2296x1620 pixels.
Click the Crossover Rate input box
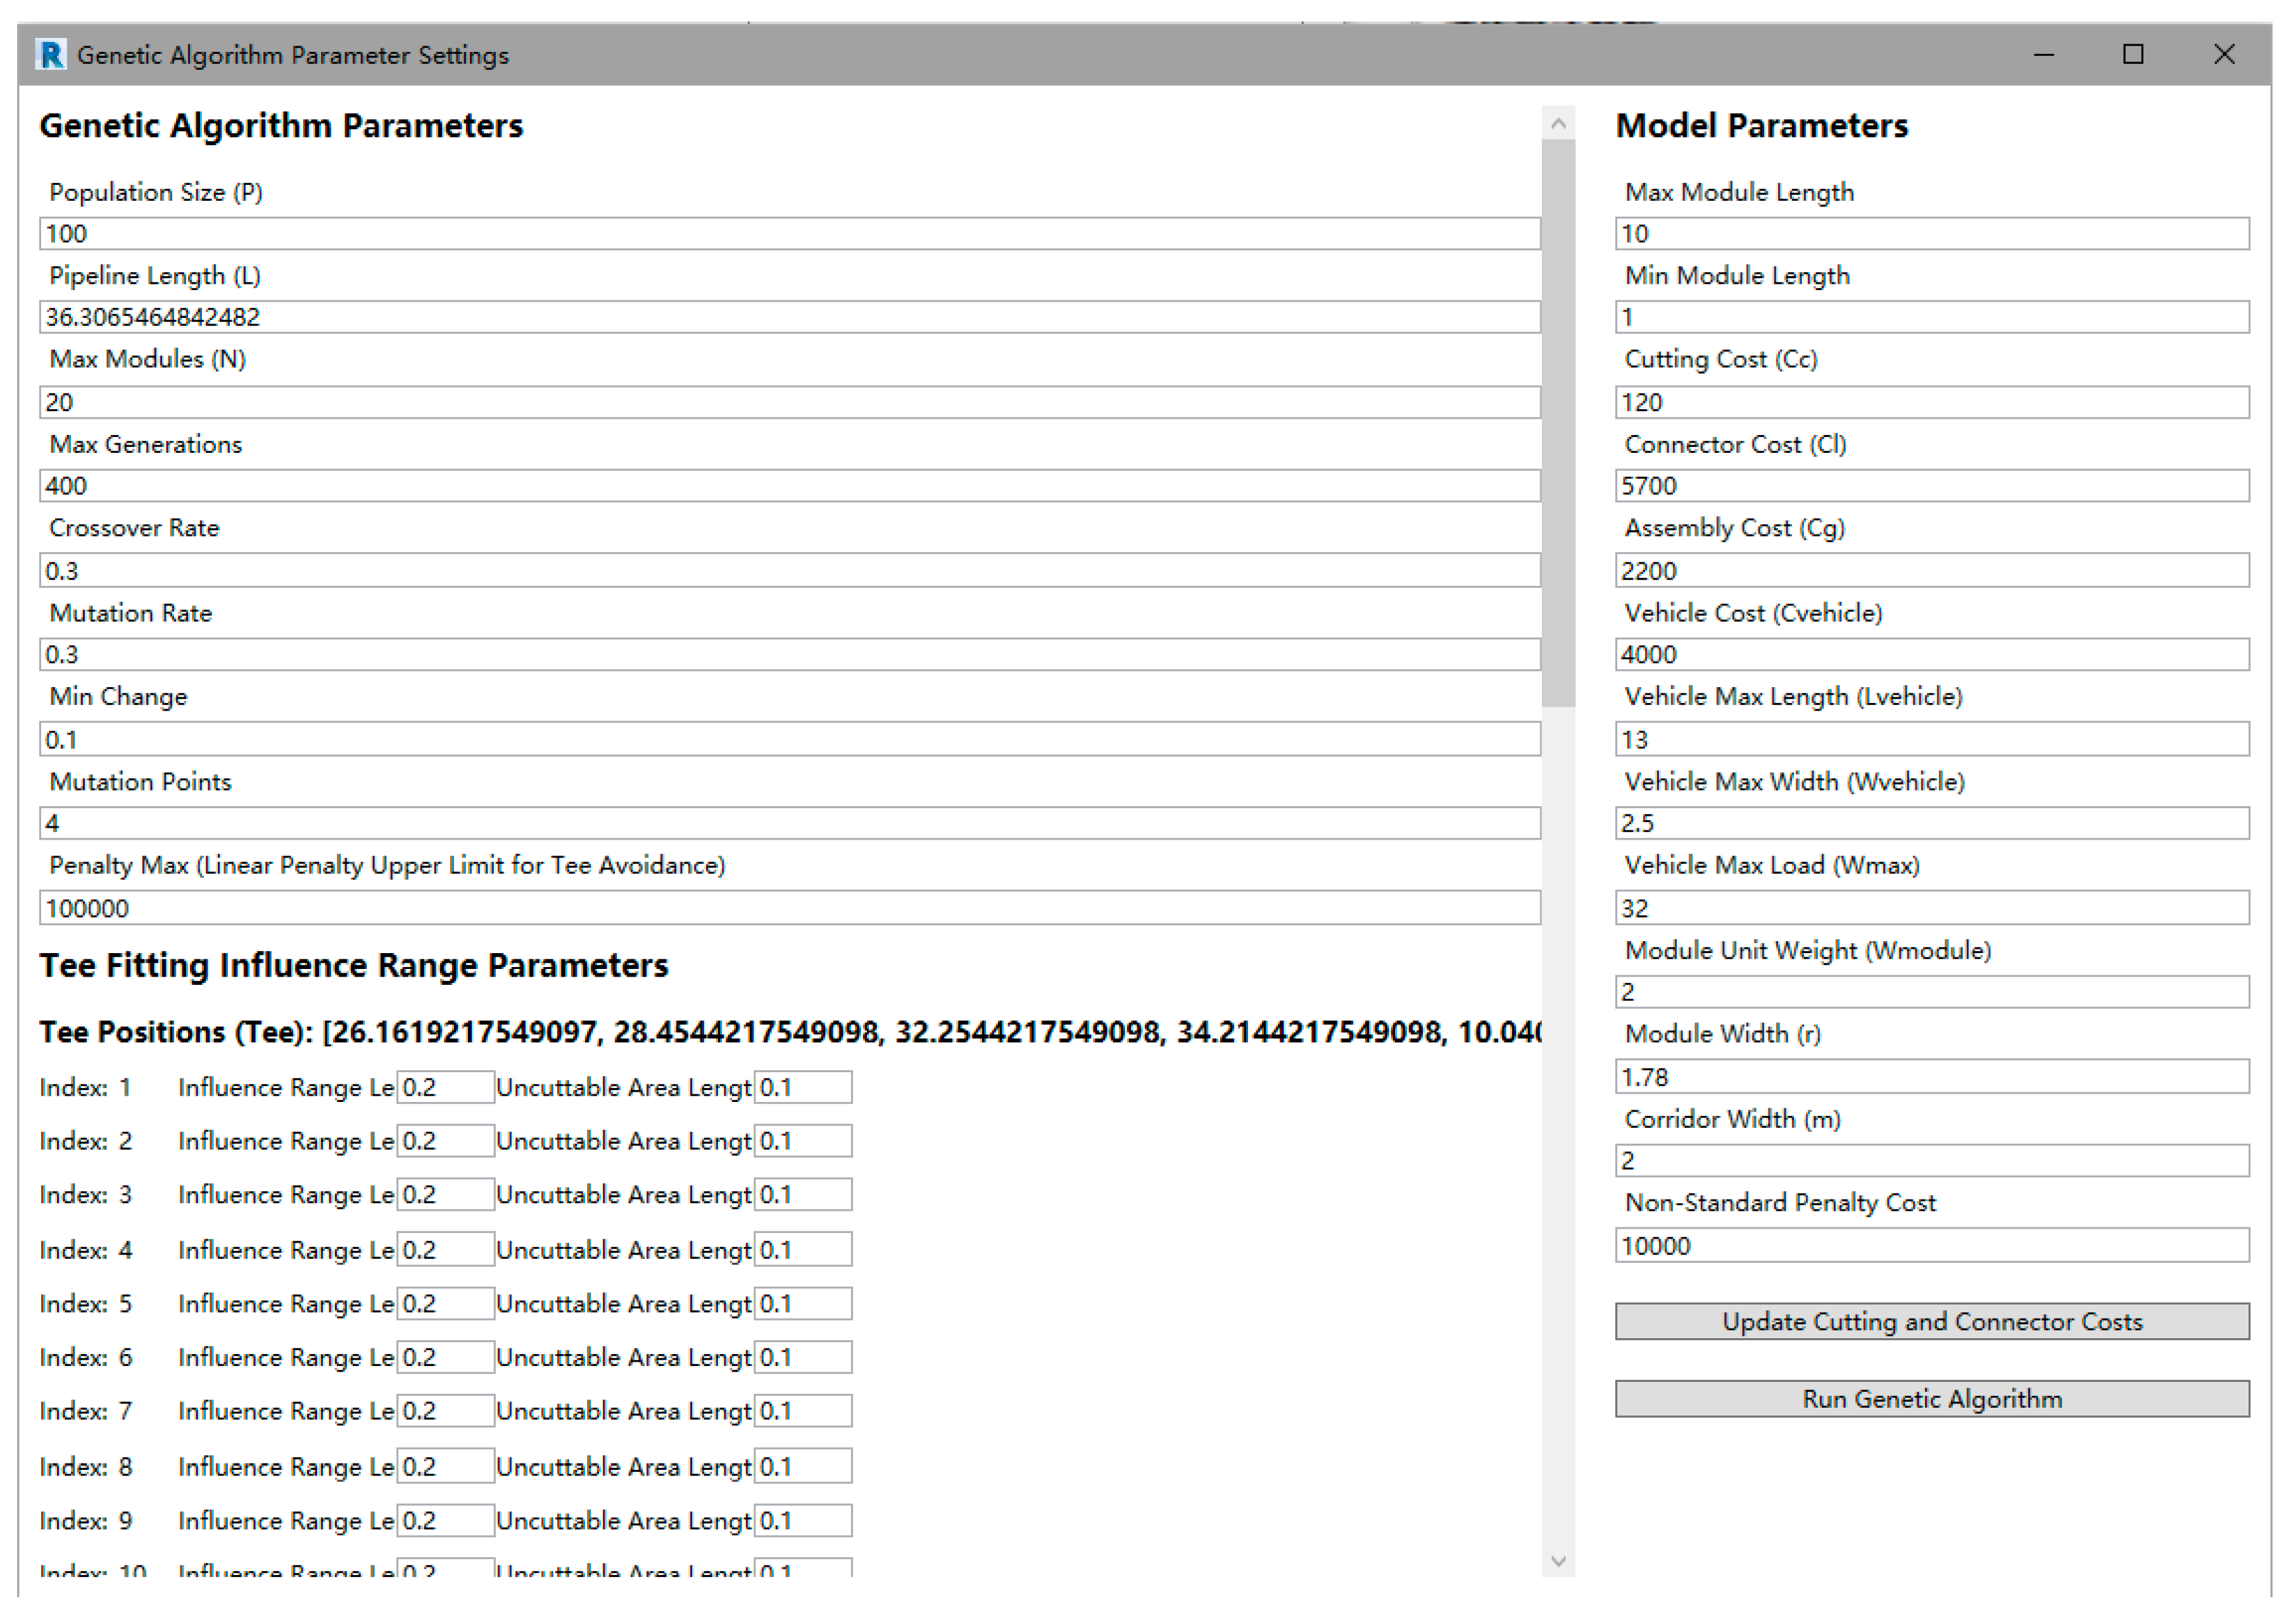[789, 571]
